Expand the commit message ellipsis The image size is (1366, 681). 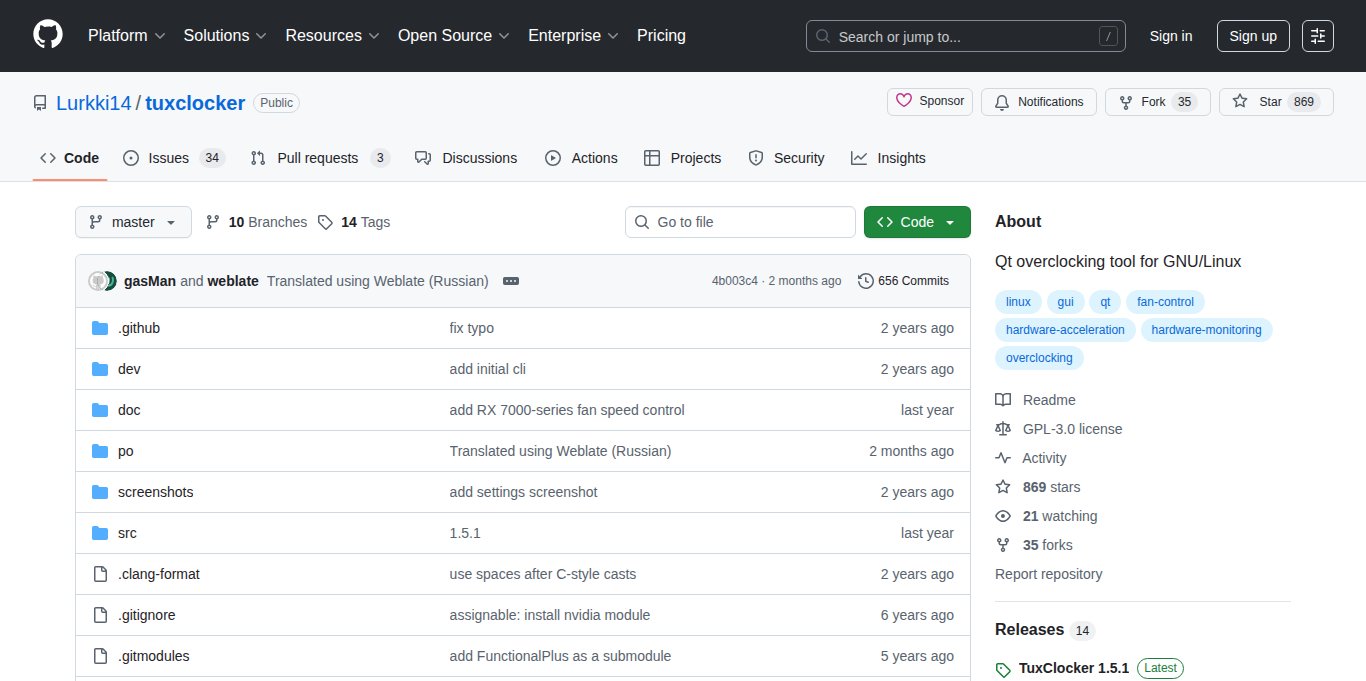pos(511,281)
